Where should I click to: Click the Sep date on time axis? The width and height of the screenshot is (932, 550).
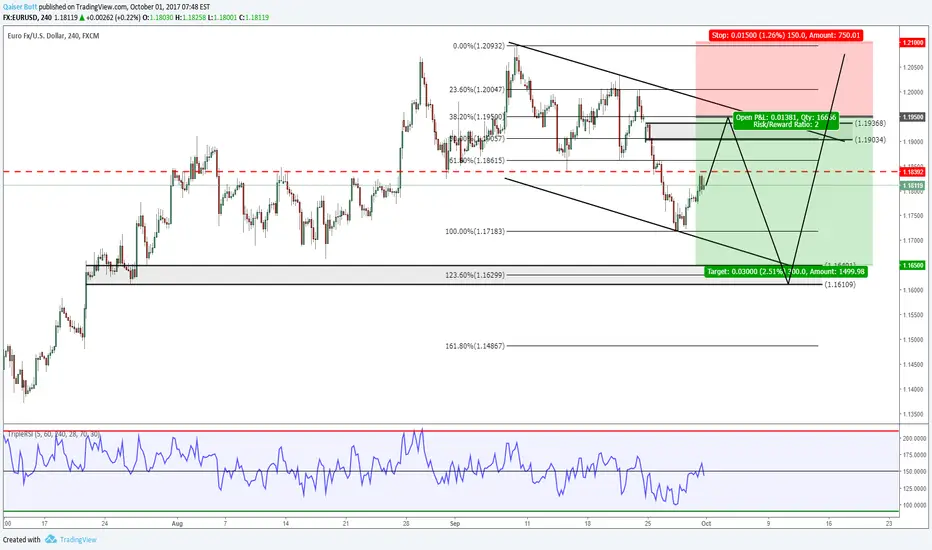pos(455,524)
